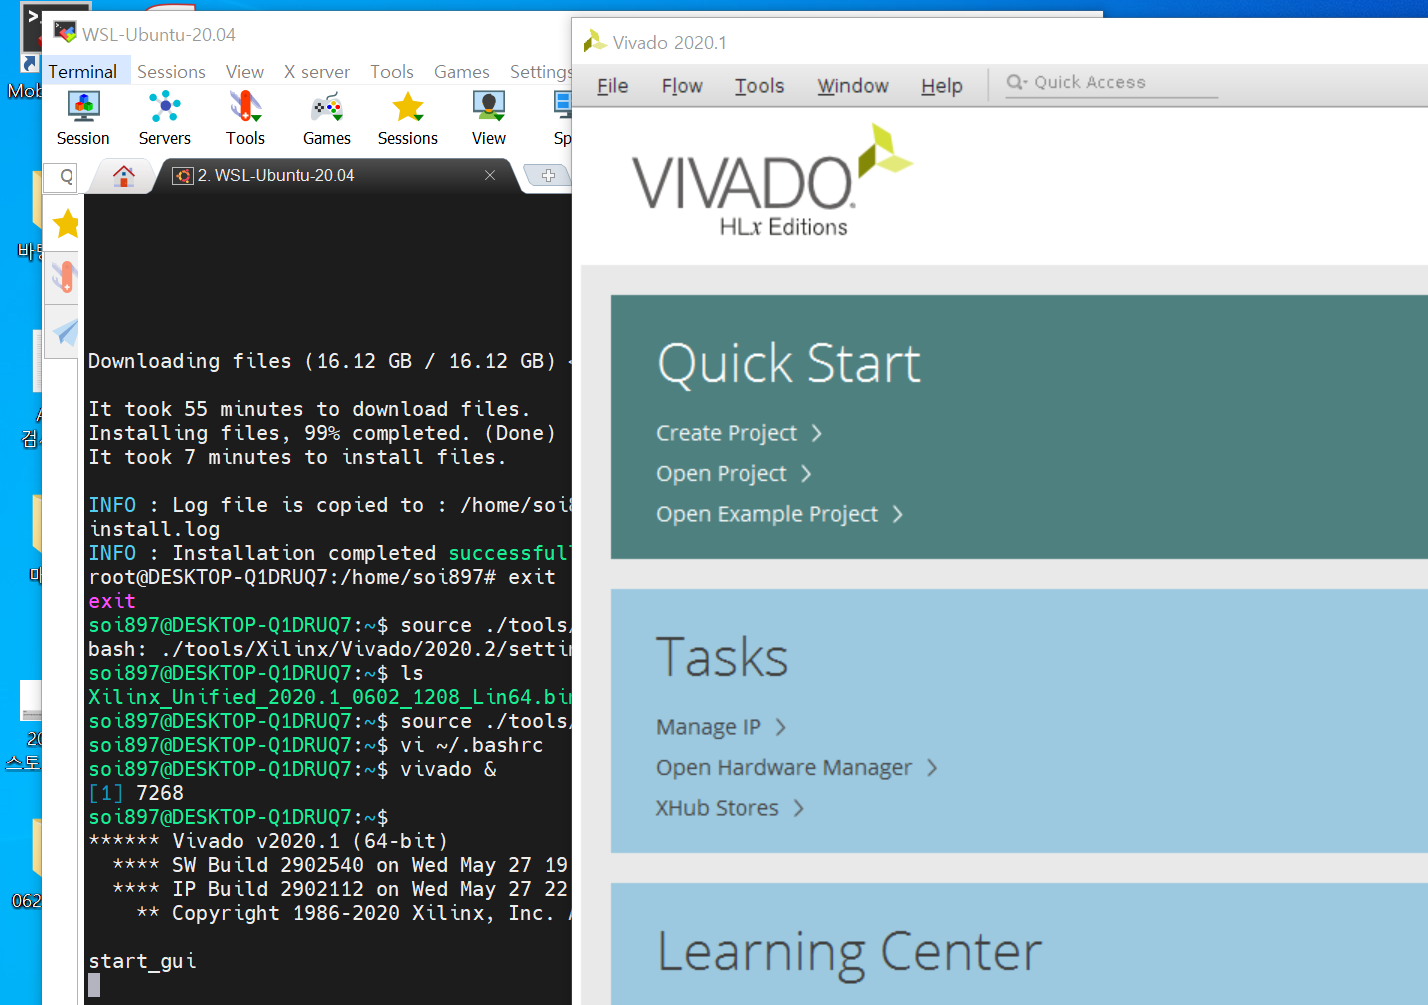Click the Sessions star toolbar icon

pyautogui.click(x=408, y=119)
